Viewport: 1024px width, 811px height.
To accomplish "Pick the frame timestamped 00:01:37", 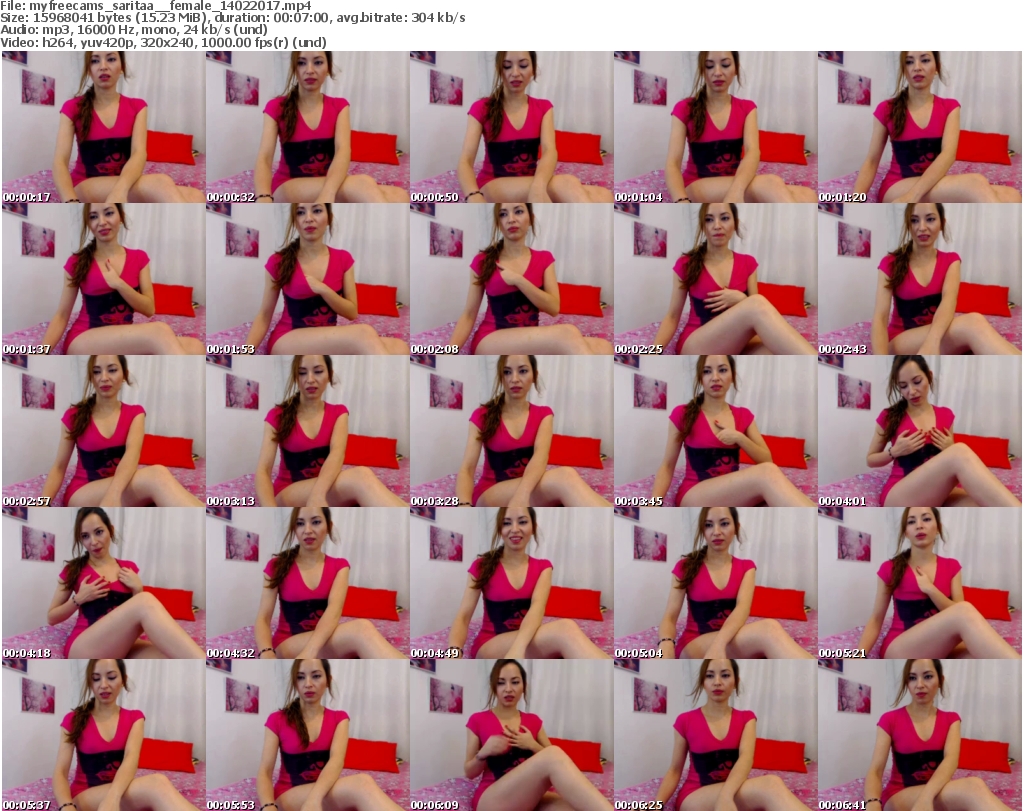I will (103, 279).
